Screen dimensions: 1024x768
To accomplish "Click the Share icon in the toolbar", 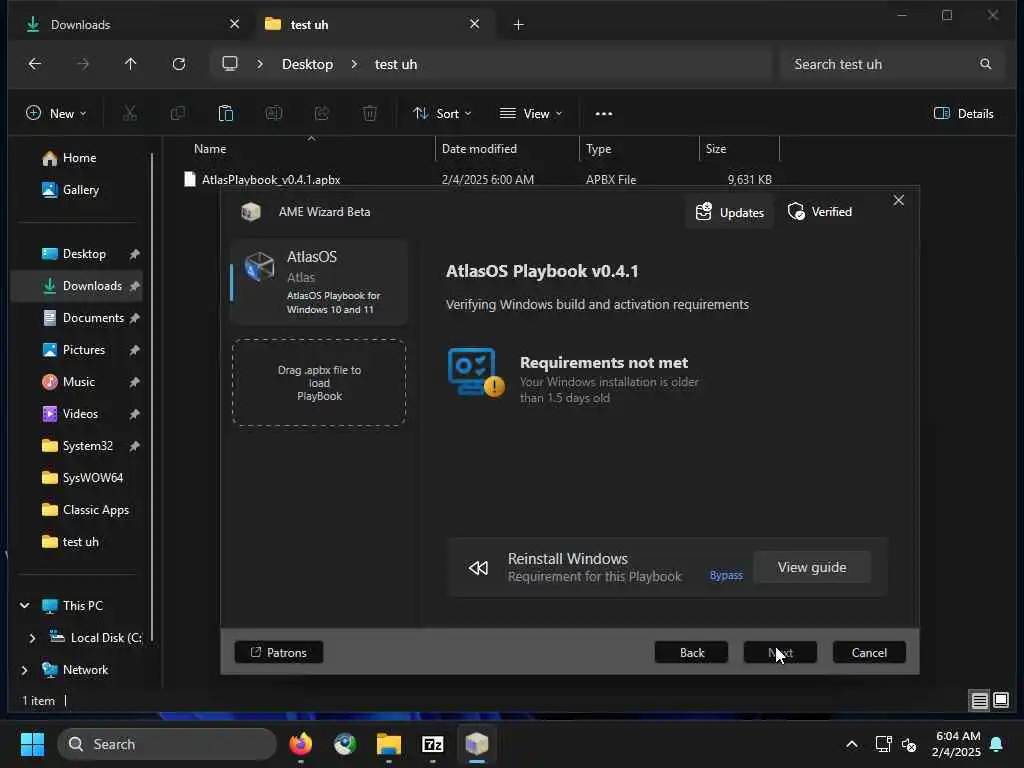I will pyautogui.click(x=322, y=114).
